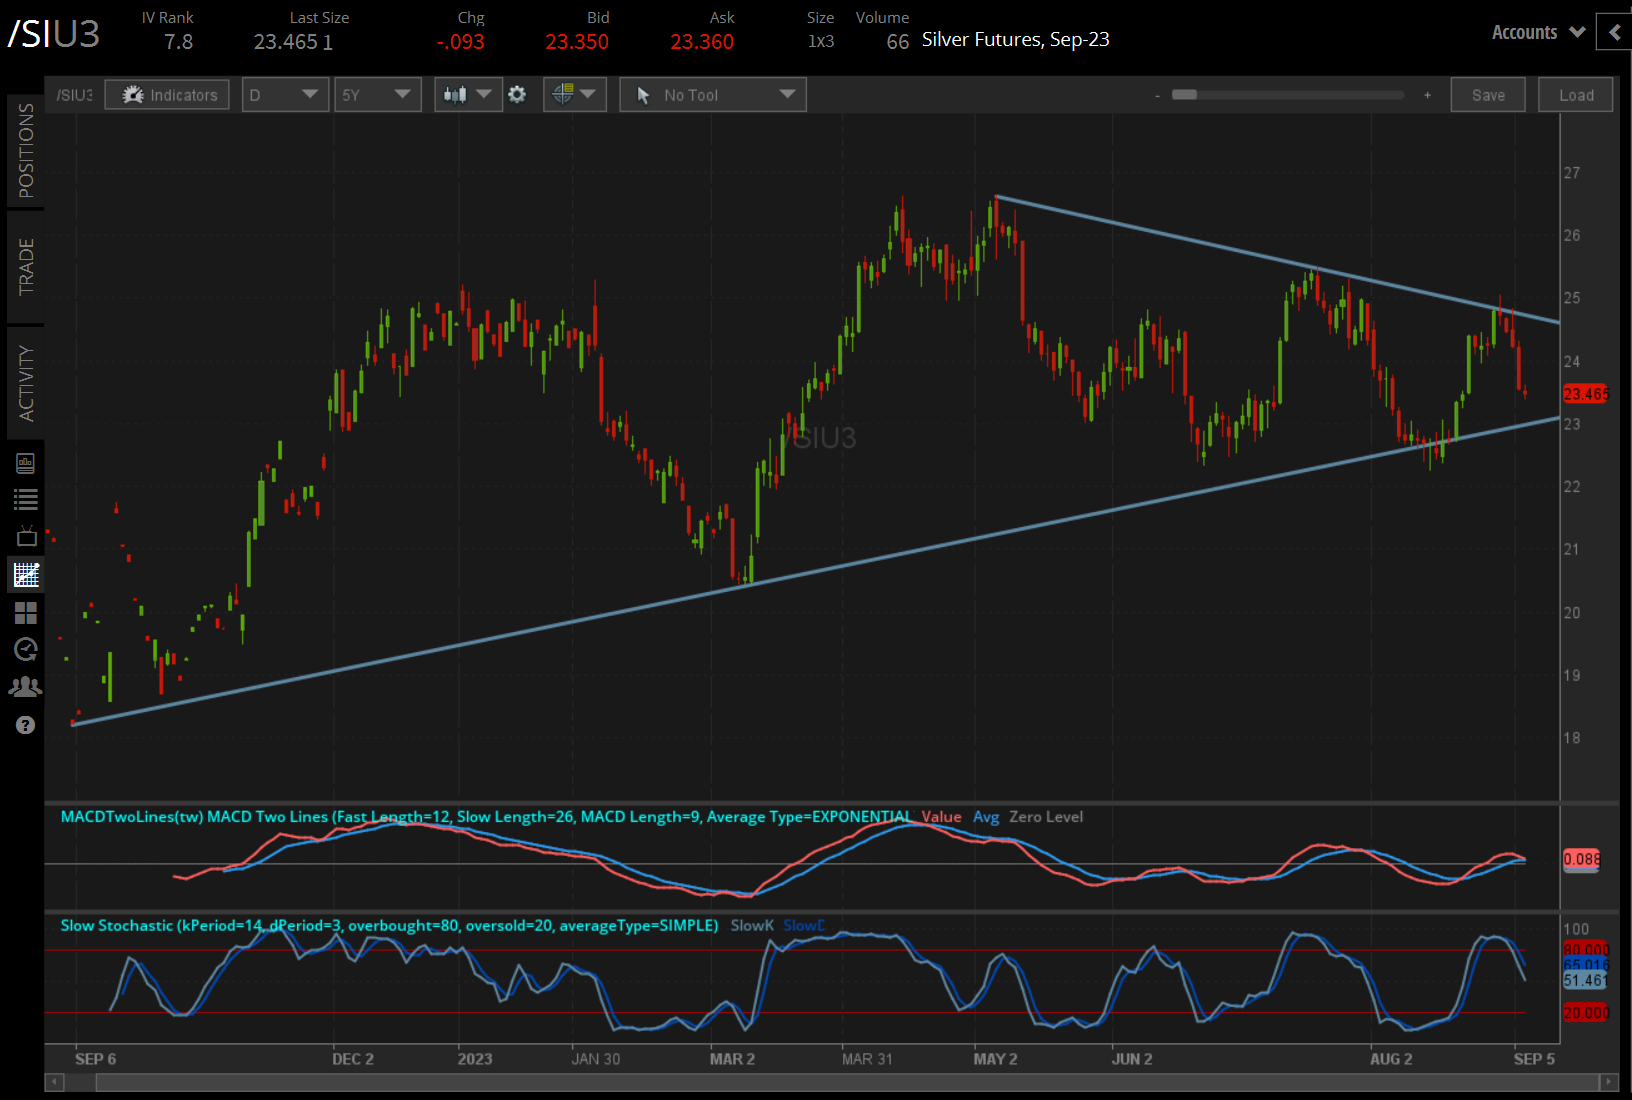Screen dimensions: 1632x1100
Task: Click the Save chart button
Action: click(x=1487, y=95)
